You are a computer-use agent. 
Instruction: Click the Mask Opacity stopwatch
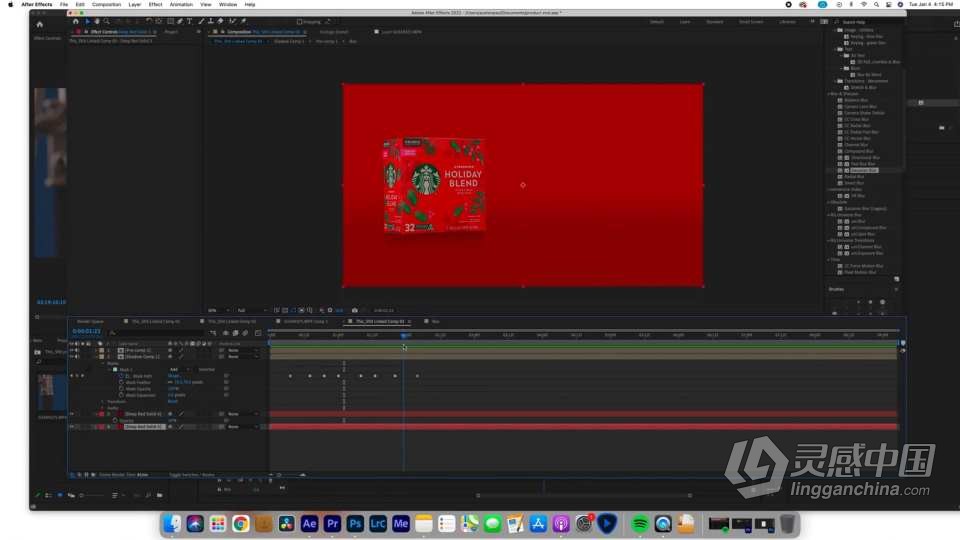121,389
